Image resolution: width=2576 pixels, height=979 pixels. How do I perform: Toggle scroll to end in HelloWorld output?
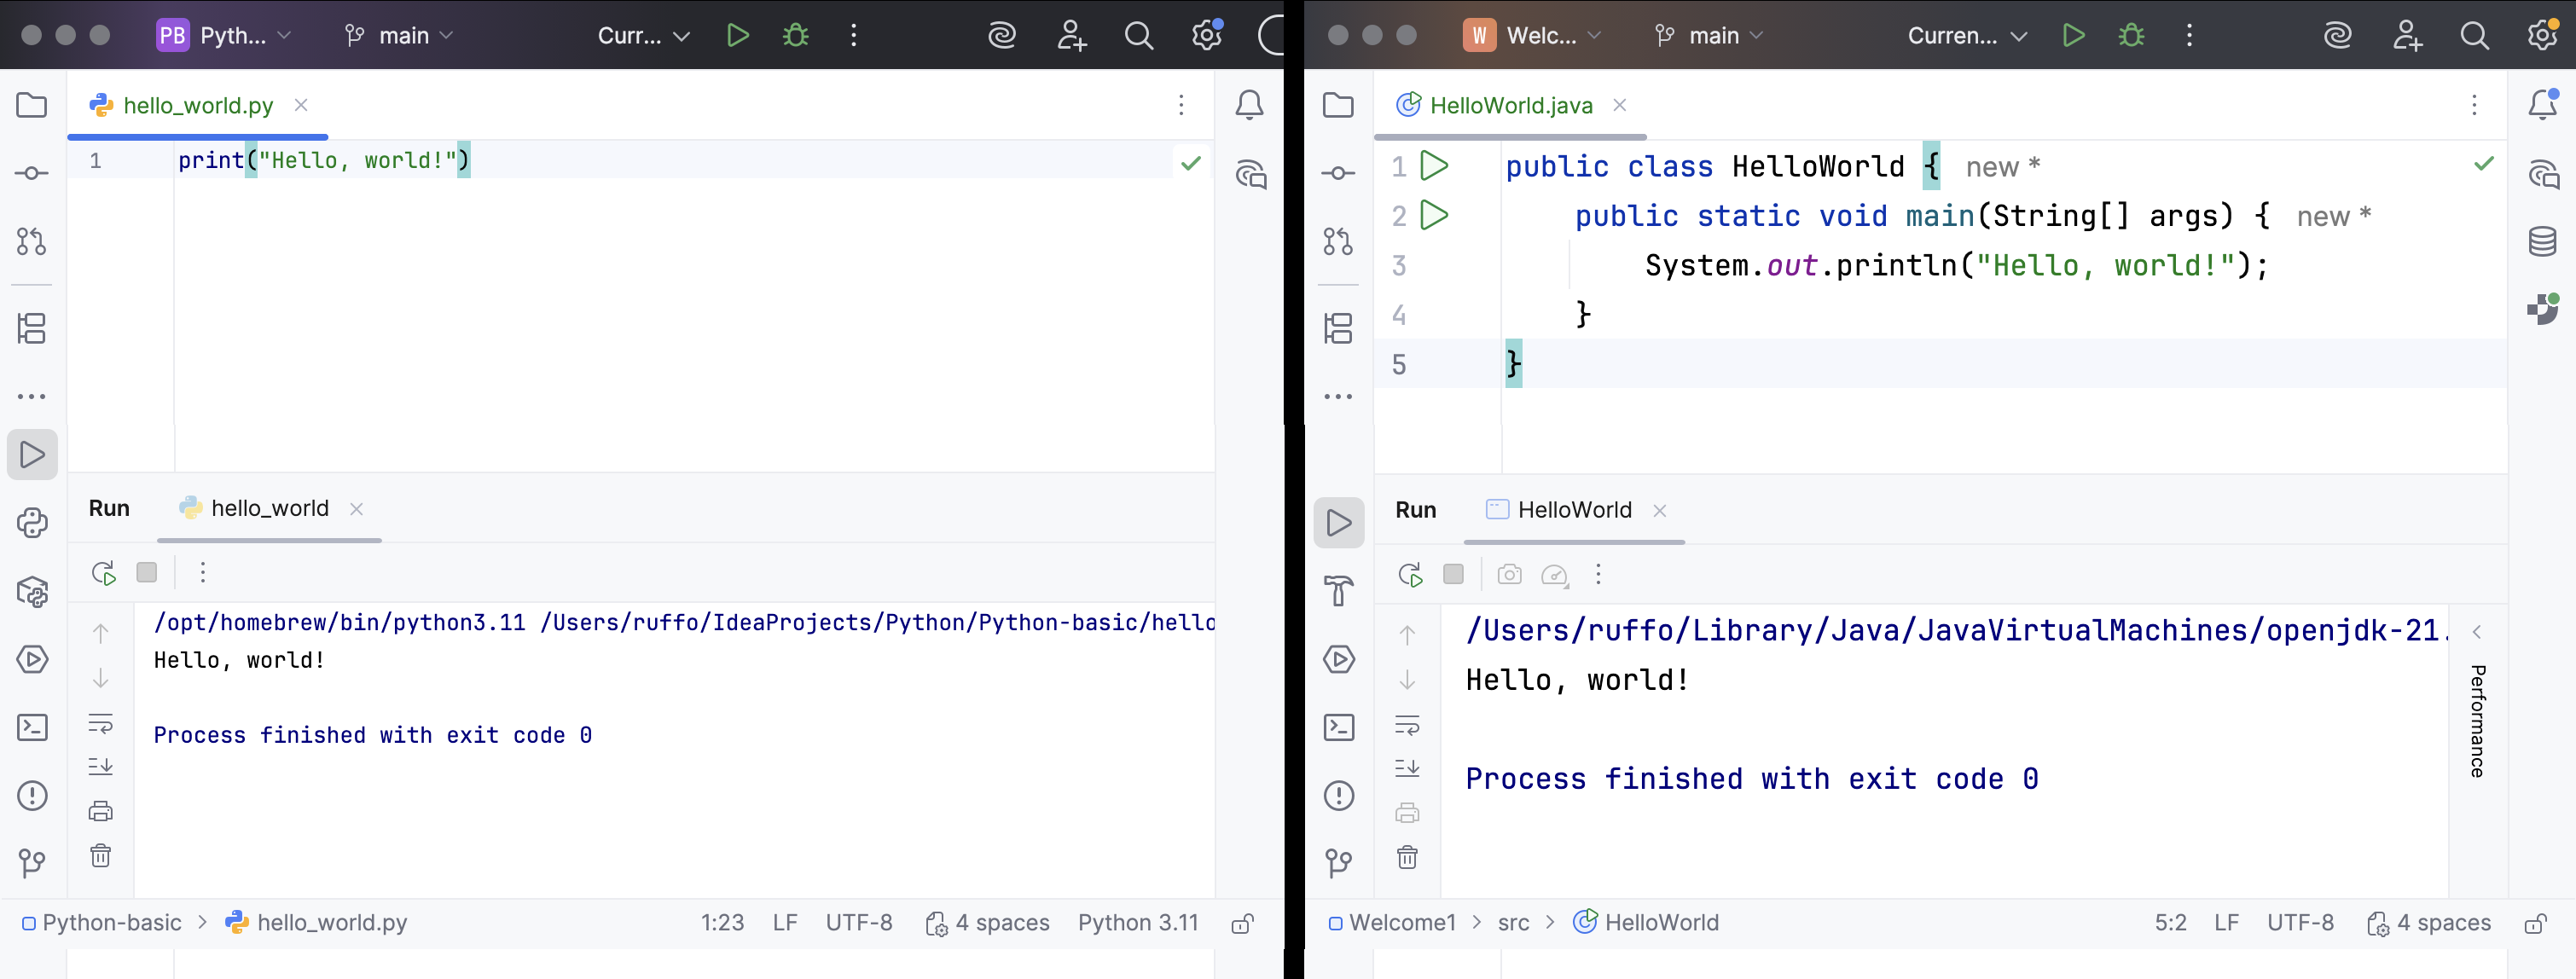coord(1407,768)
